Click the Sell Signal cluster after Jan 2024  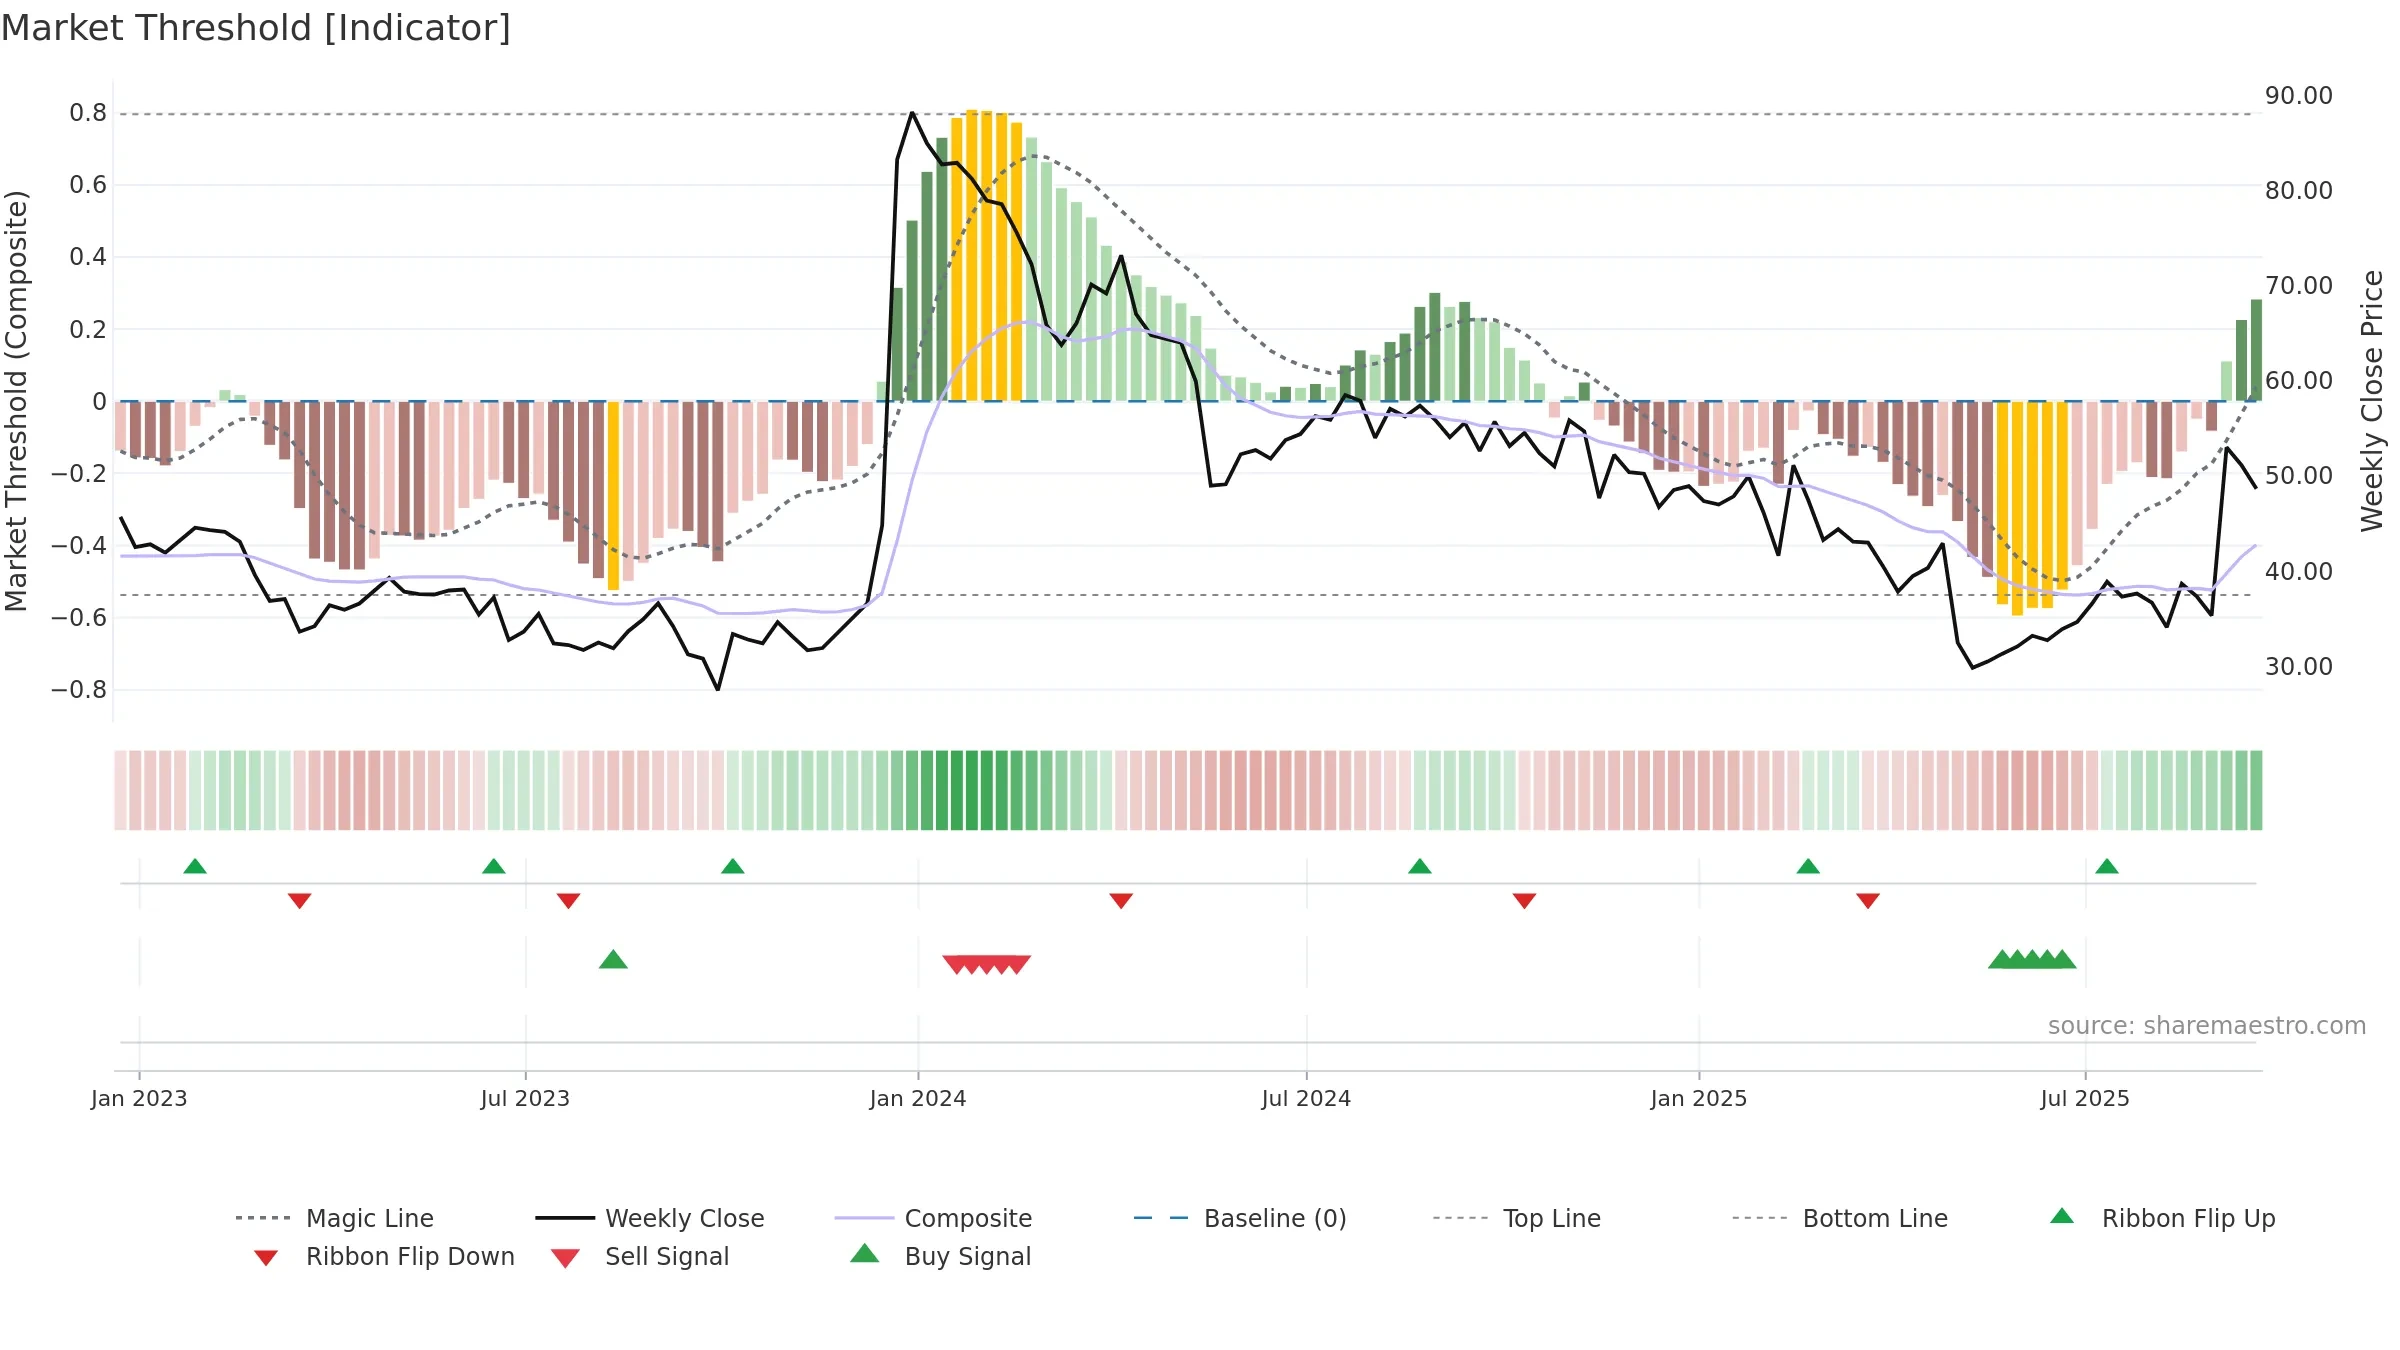987,964
